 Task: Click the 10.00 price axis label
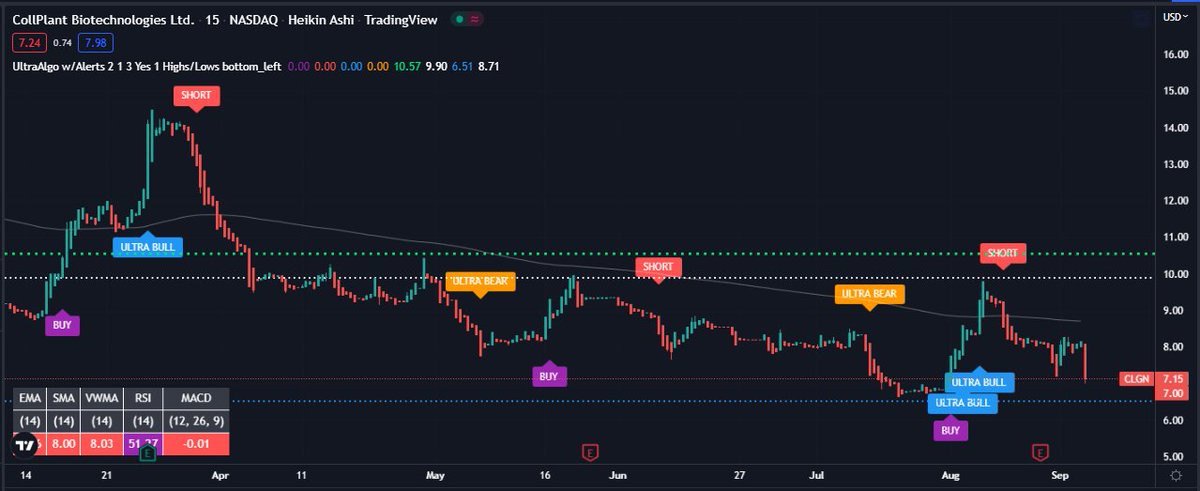point(1173,274)
